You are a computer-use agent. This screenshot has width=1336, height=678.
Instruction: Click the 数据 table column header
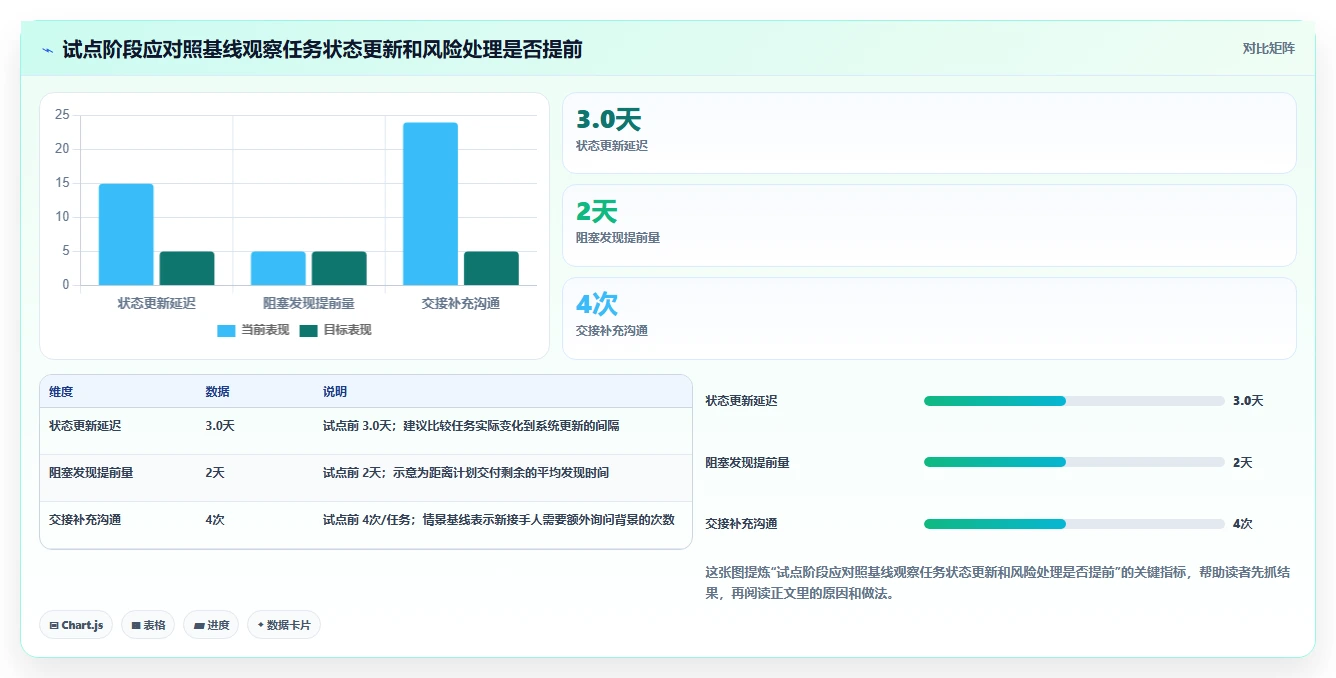click(x=217, y=392)
